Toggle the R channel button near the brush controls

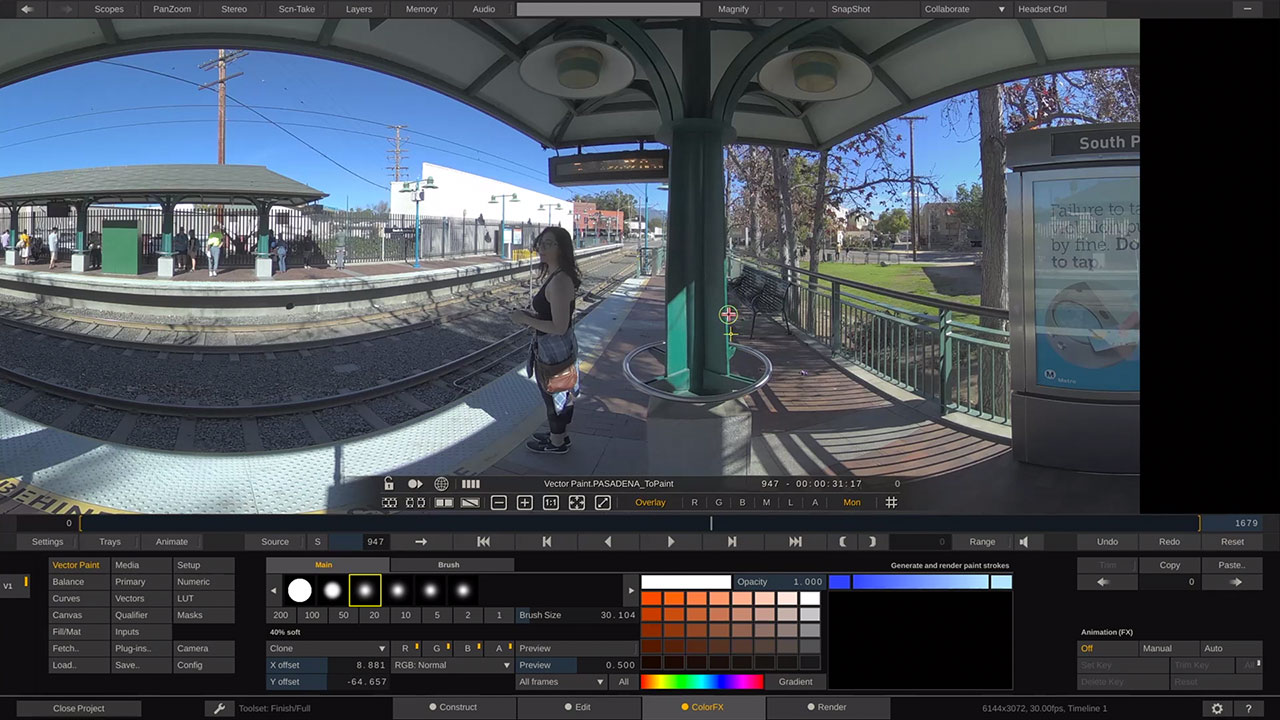click(x=407, y=648)
